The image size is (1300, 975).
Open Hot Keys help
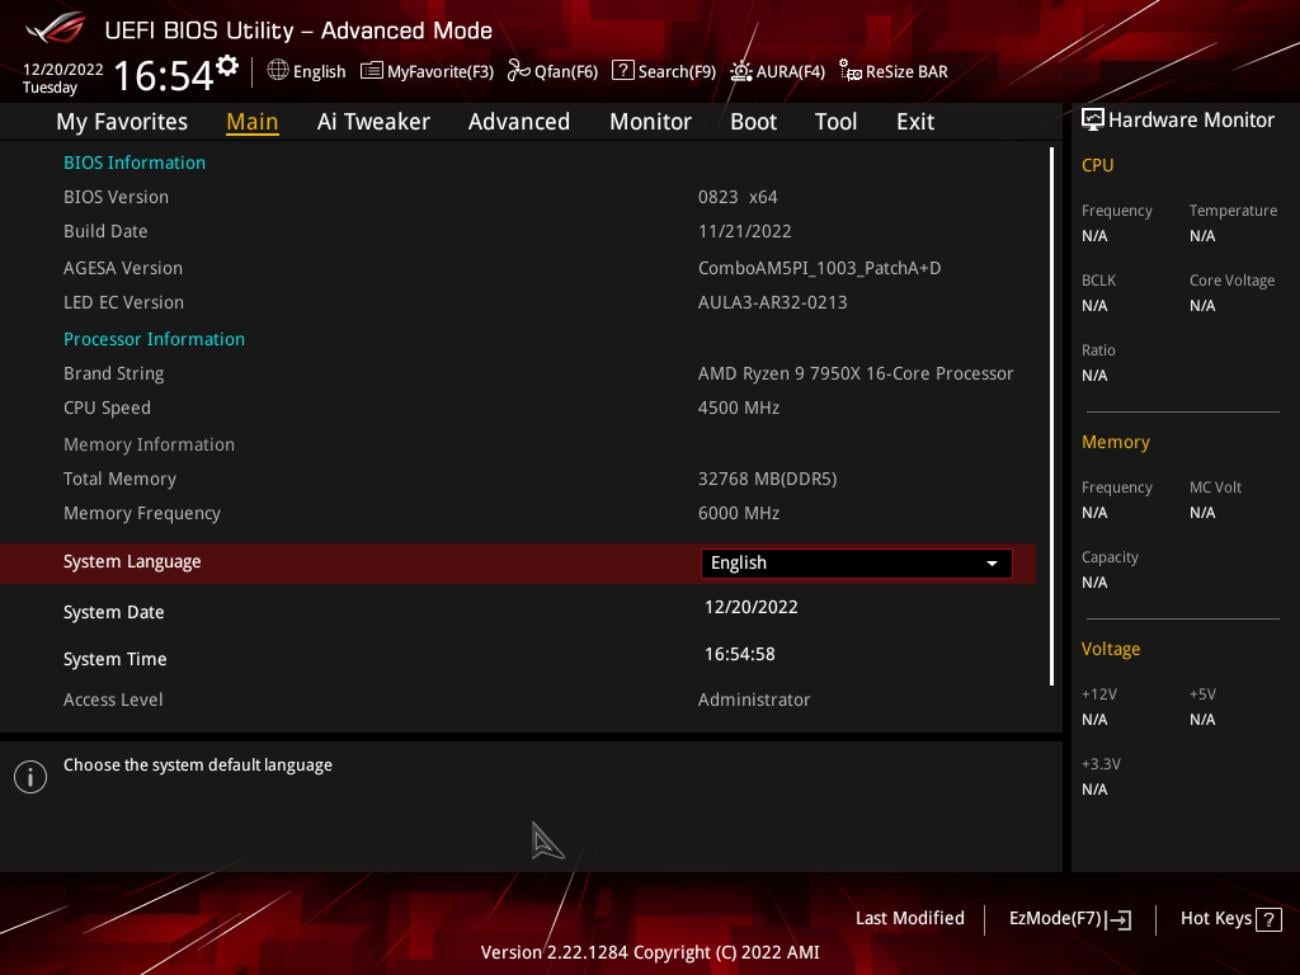click(x=1231, y=919)
